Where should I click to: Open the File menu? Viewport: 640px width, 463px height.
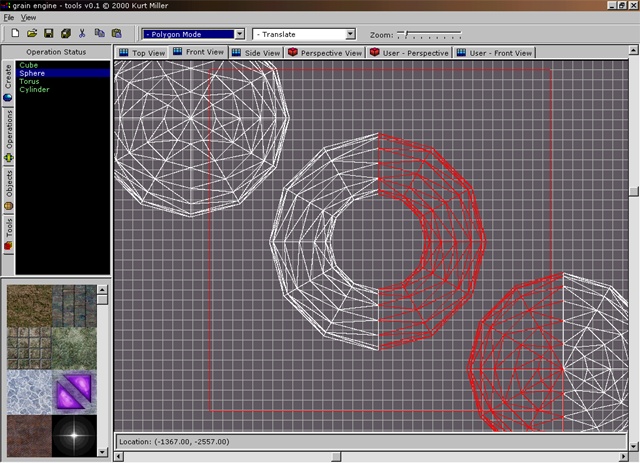(x=9, y=18)
